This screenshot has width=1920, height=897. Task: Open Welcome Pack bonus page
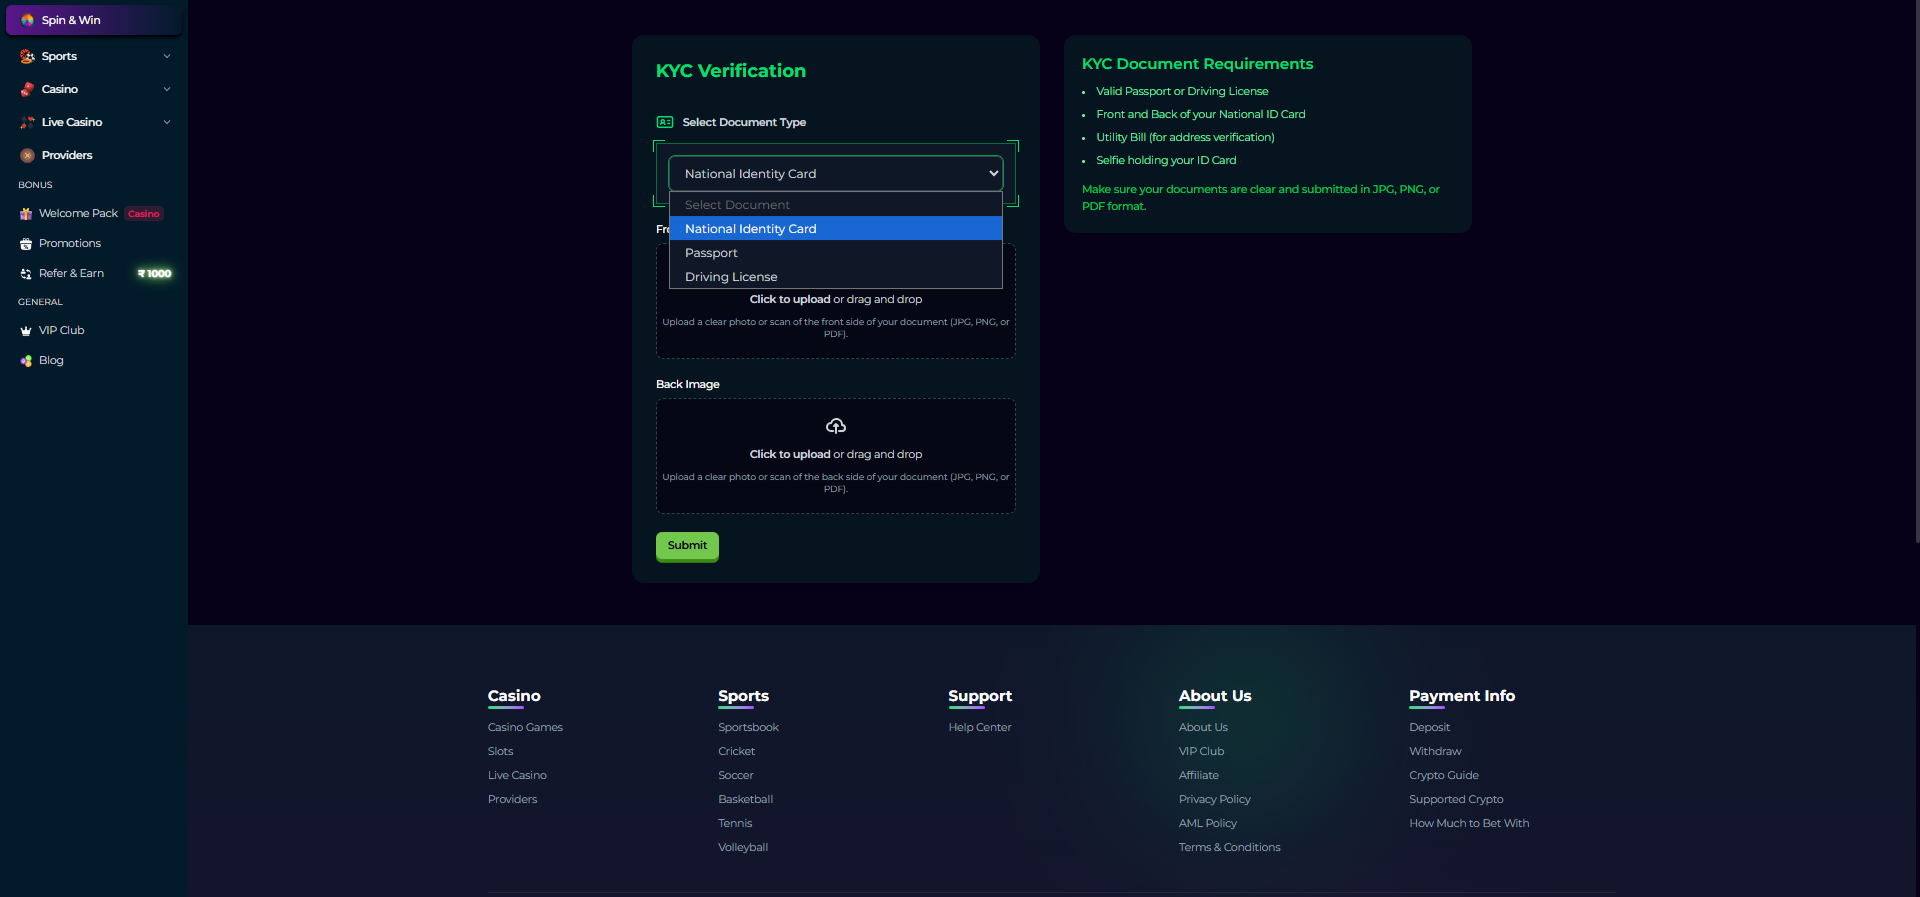click(78, 214)
